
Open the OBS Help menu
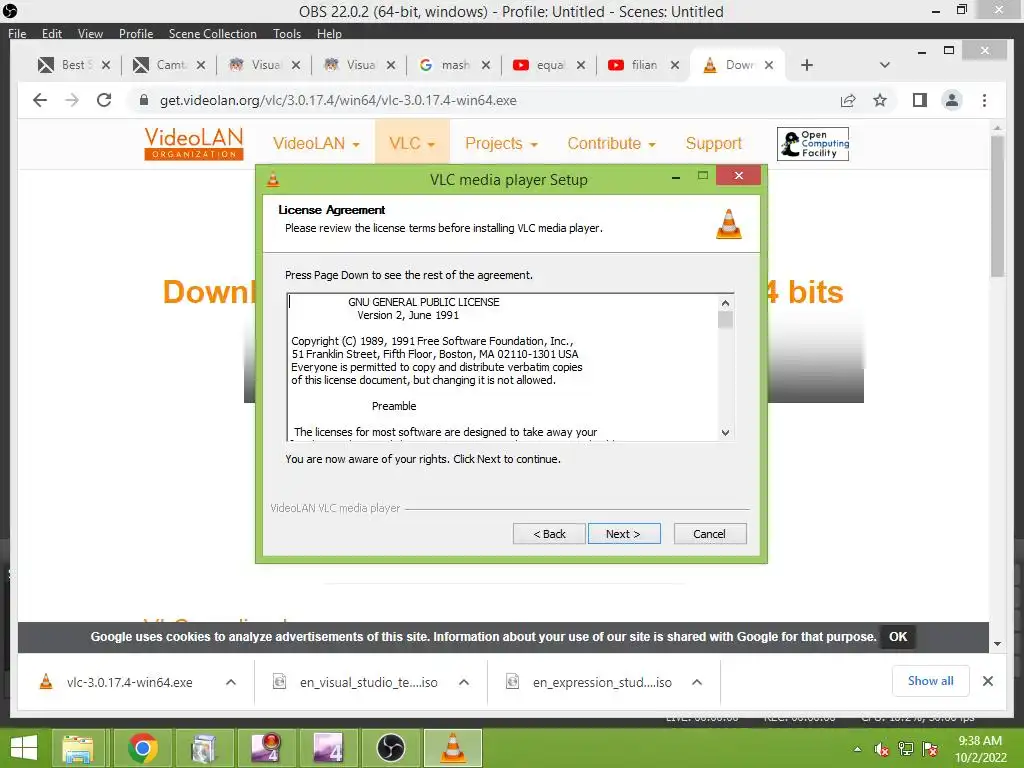coord(329,33)
